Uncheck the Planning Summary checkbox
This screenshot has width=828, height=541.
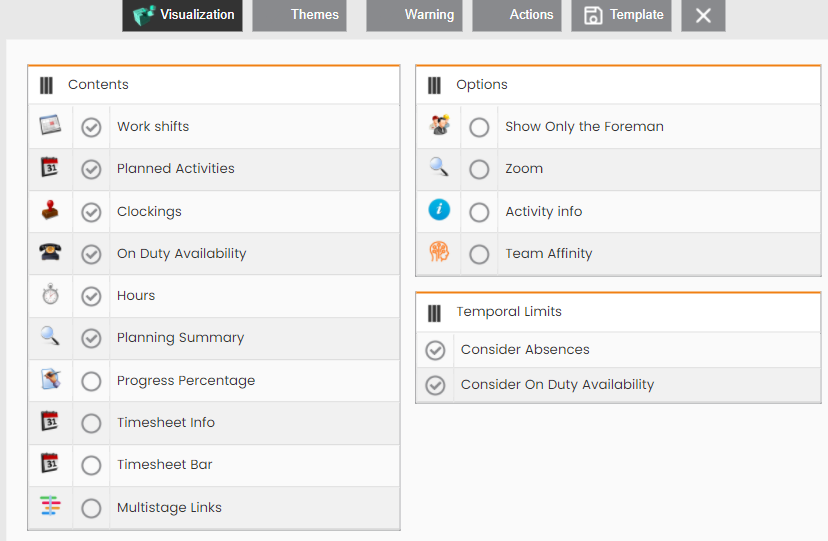point(91,338)
